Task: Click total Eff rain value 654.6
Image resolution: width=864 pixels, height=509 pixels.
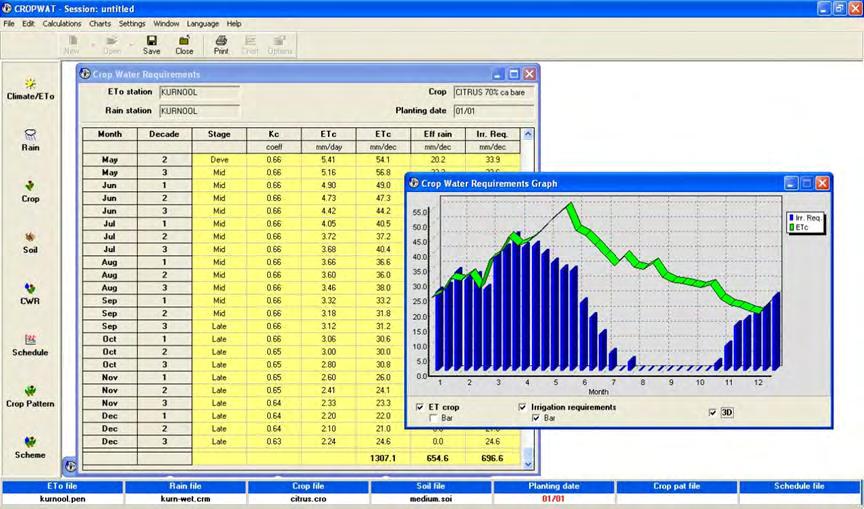Action: 438,458
